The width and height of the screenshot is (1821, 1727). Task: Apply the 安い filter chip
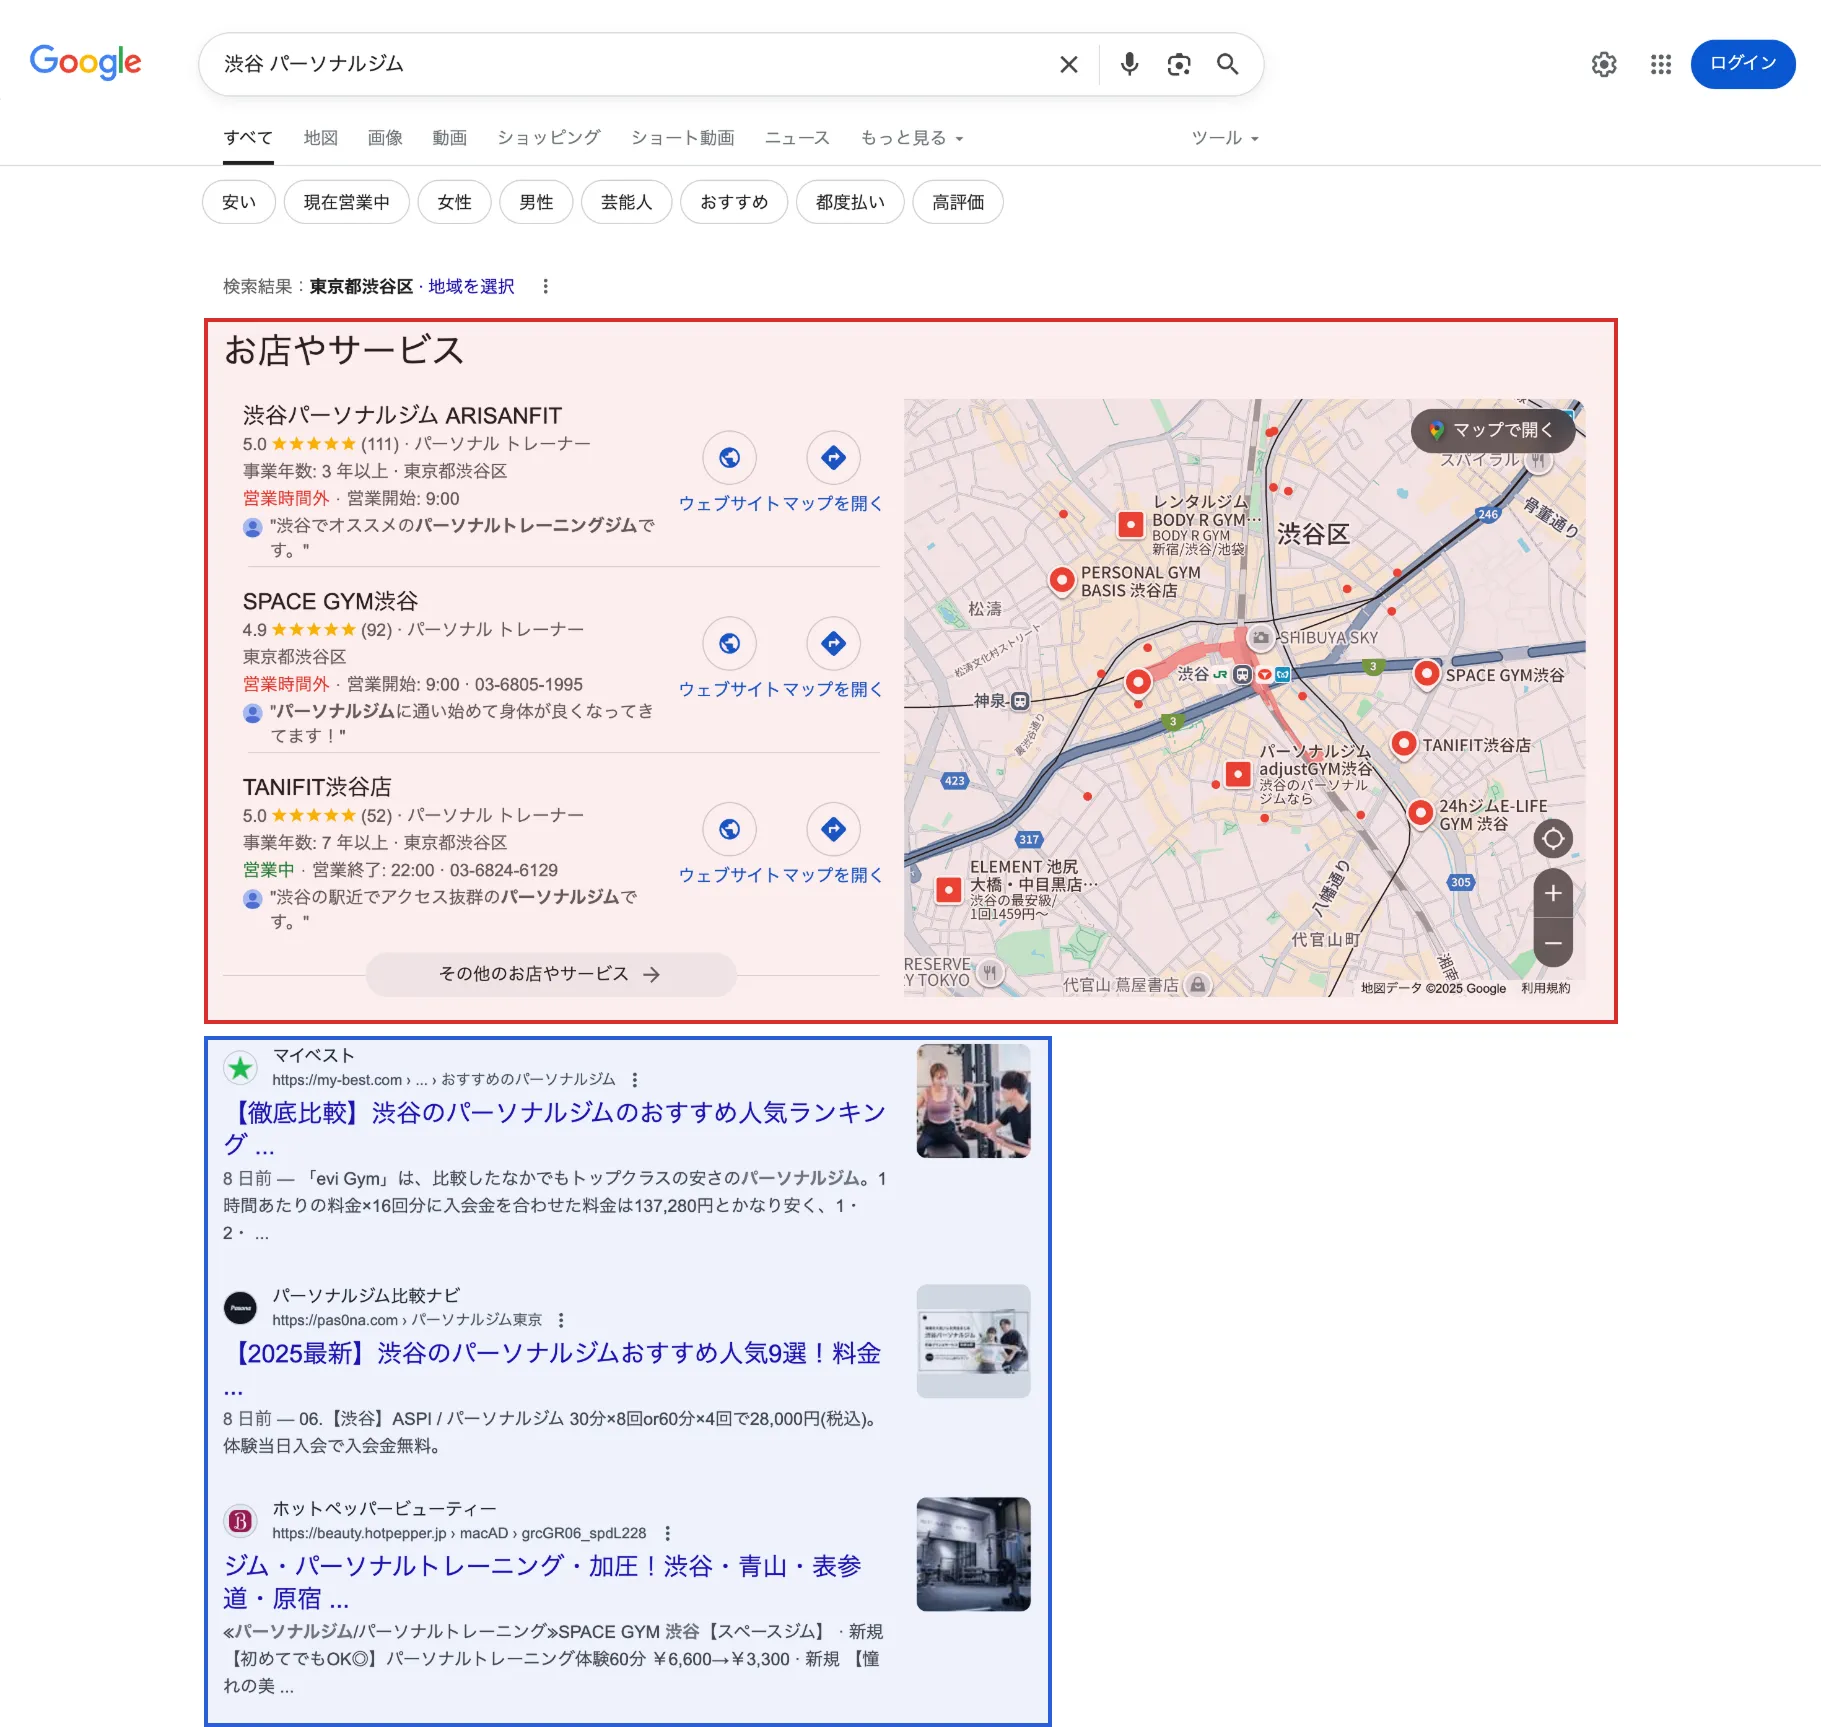point(239,202)
